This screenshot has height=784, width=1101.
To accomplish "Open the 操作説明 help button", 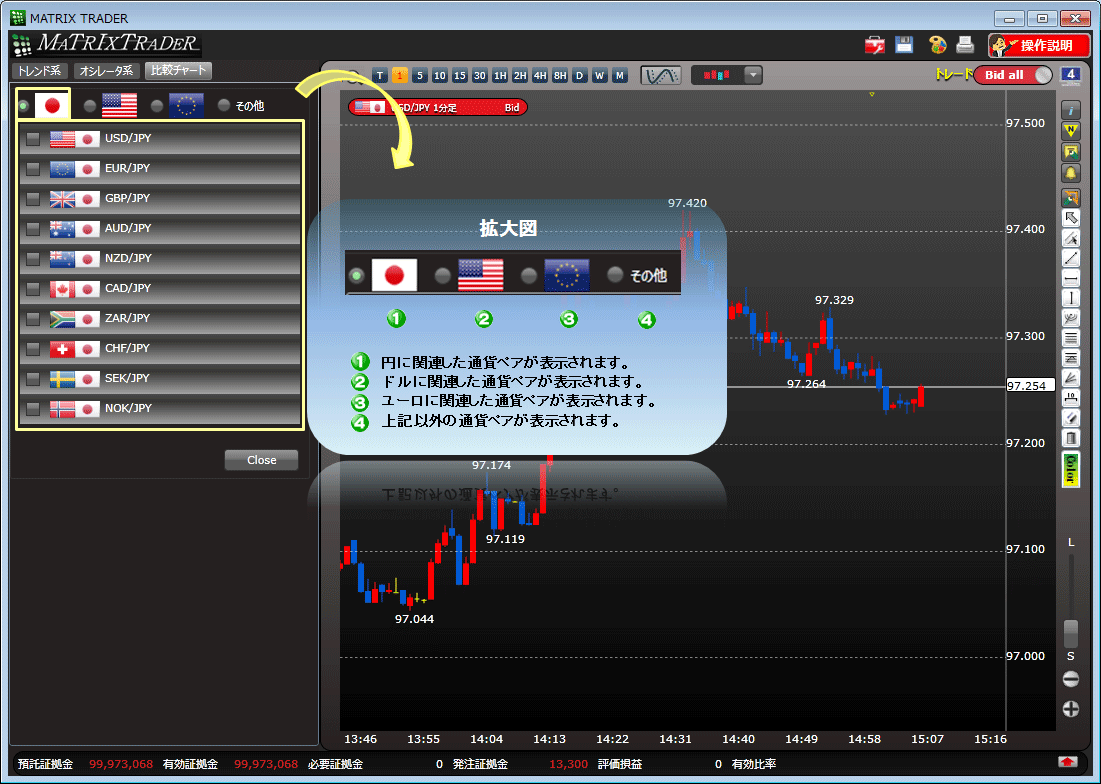I will [x=1039, y=46].
